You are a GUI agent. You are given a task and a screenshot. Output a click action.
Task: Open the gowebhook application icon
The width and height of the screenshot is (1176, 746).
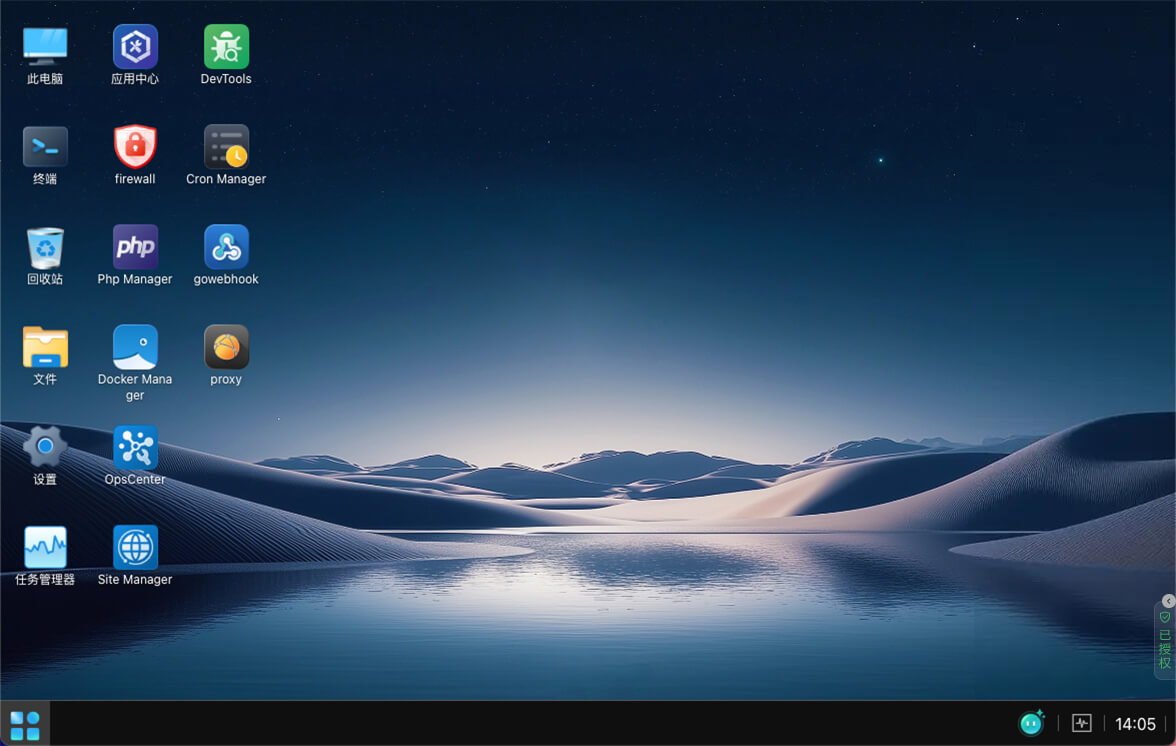click(226, 247)
